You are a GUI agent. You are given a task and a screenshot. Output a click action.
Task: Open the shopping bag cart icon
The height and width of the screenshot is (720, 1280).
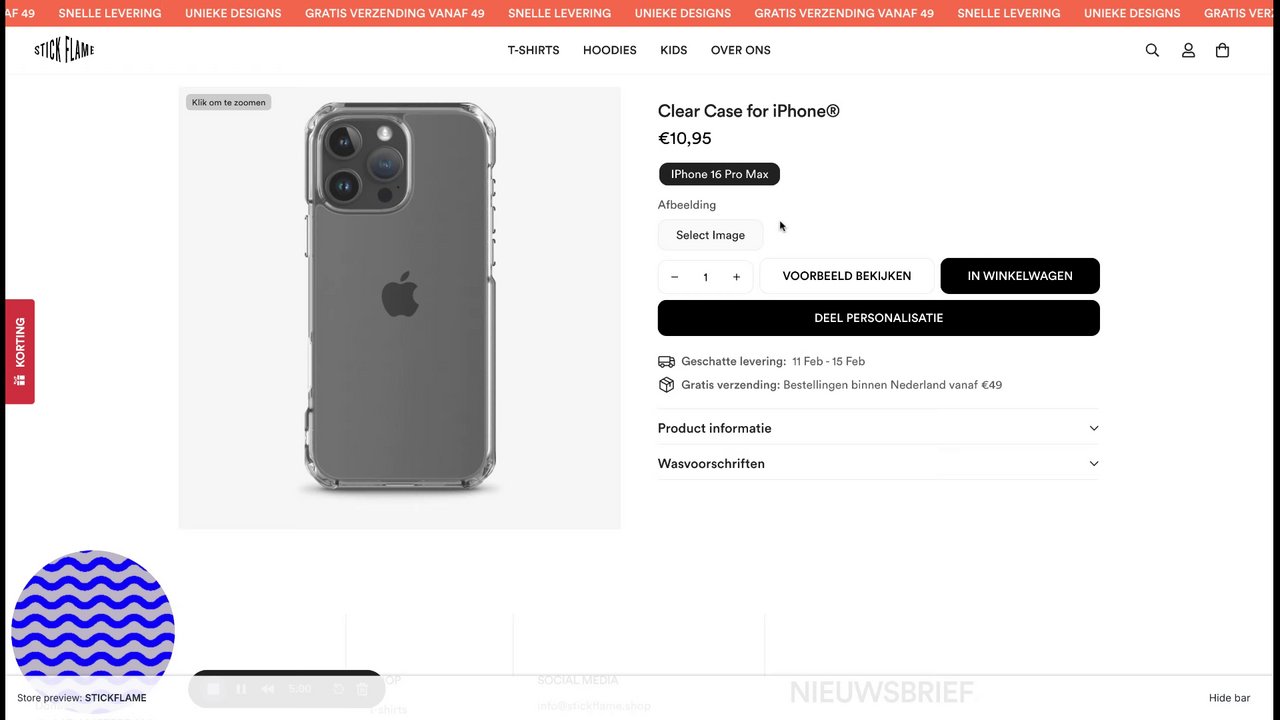pos(1222,50)
